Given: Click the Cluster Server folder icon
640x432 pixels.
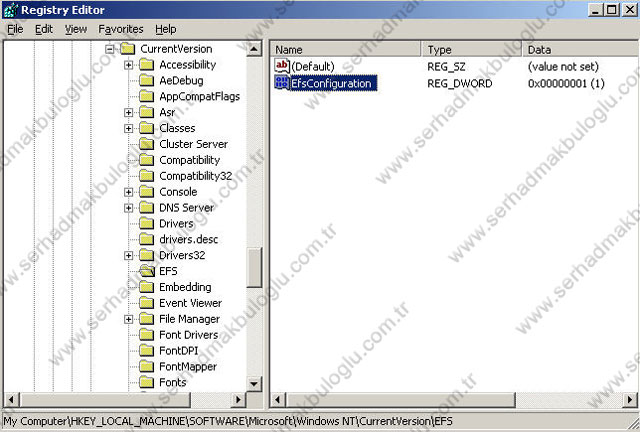Looking at the screenshot, I should (x=147, y=144).
